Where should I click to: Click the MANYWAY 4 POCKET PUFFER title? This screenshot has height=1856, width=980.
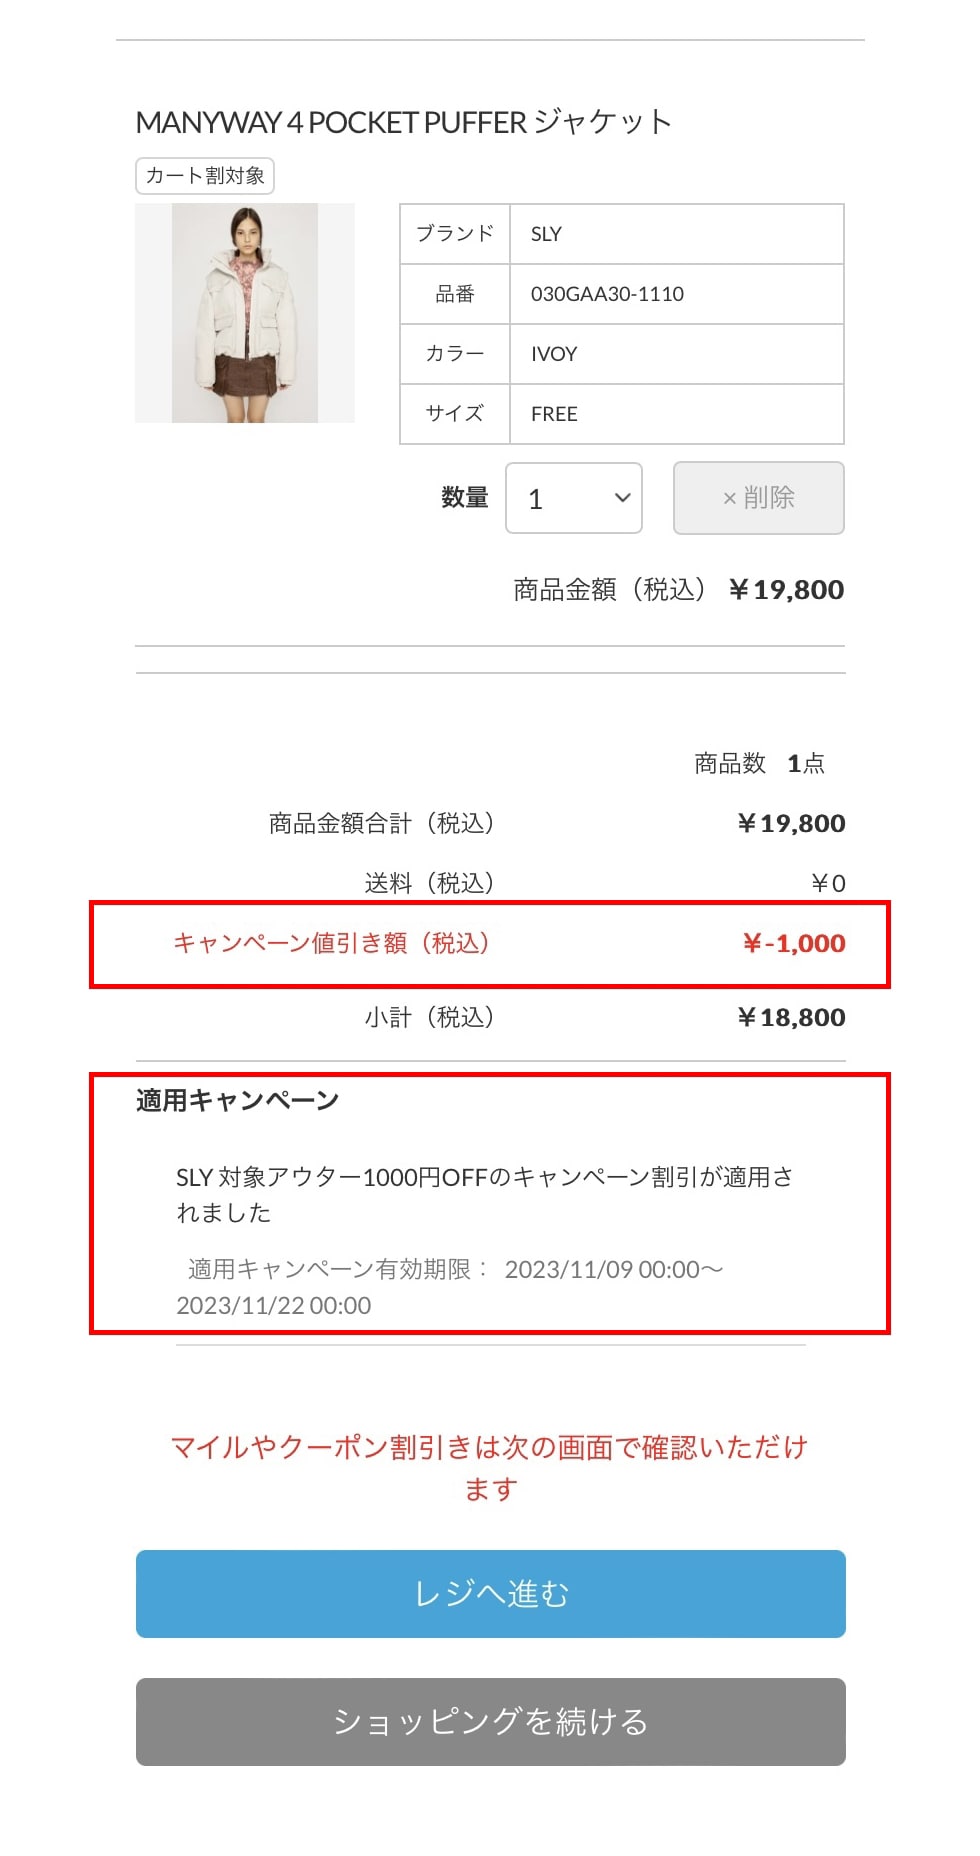[403, 122]
